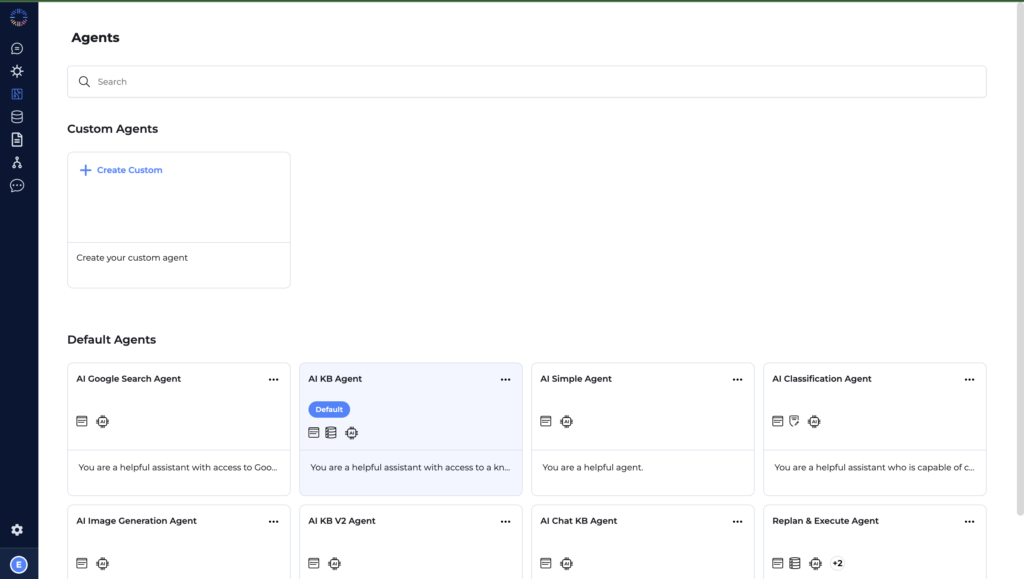The width and height of the screenshot is (1024, 579).
Task: Click the knowledge base icon on AI KB Agent
Action: [x=331, y=432]
